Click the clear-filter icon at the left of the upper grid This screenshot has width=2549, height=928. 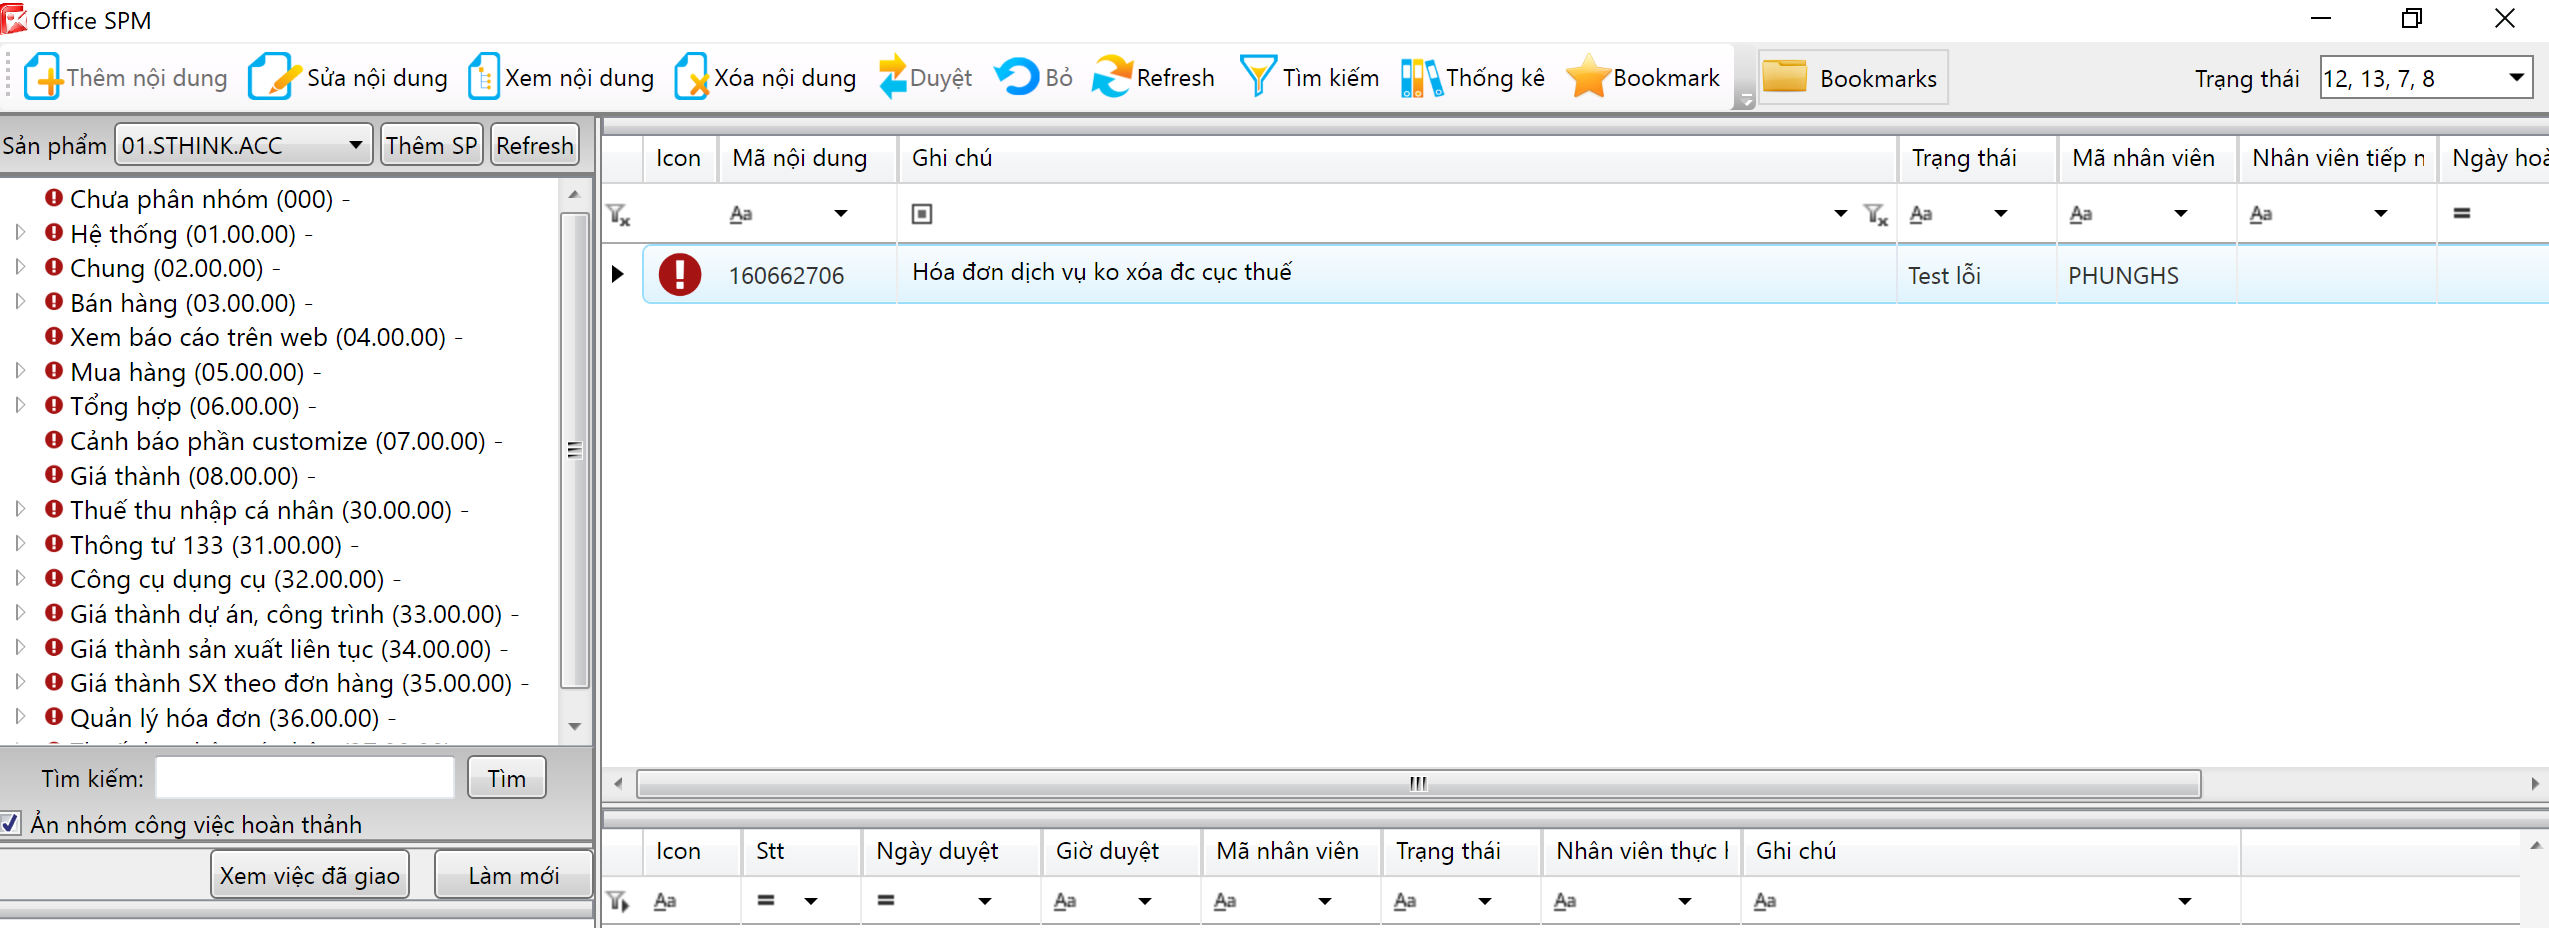[x=619, y=214]
